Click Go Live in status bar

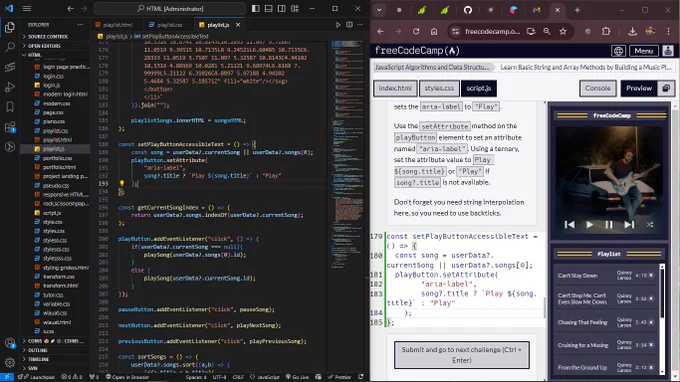[297, 377]
